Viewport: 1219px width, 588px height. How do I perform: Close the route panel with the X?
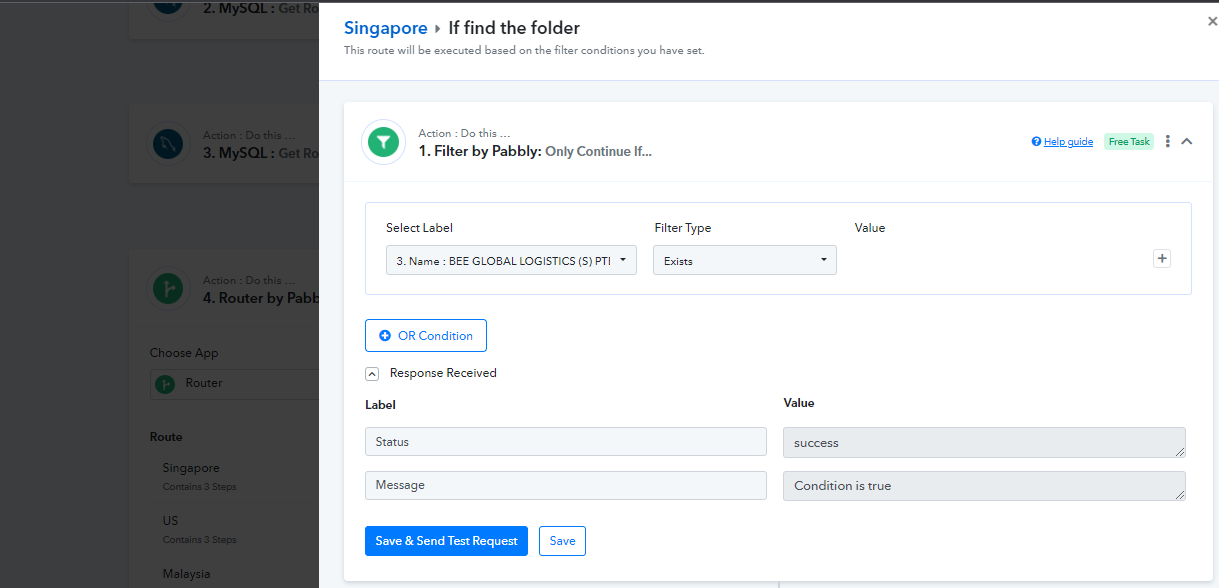click(x=1212, y=21)
